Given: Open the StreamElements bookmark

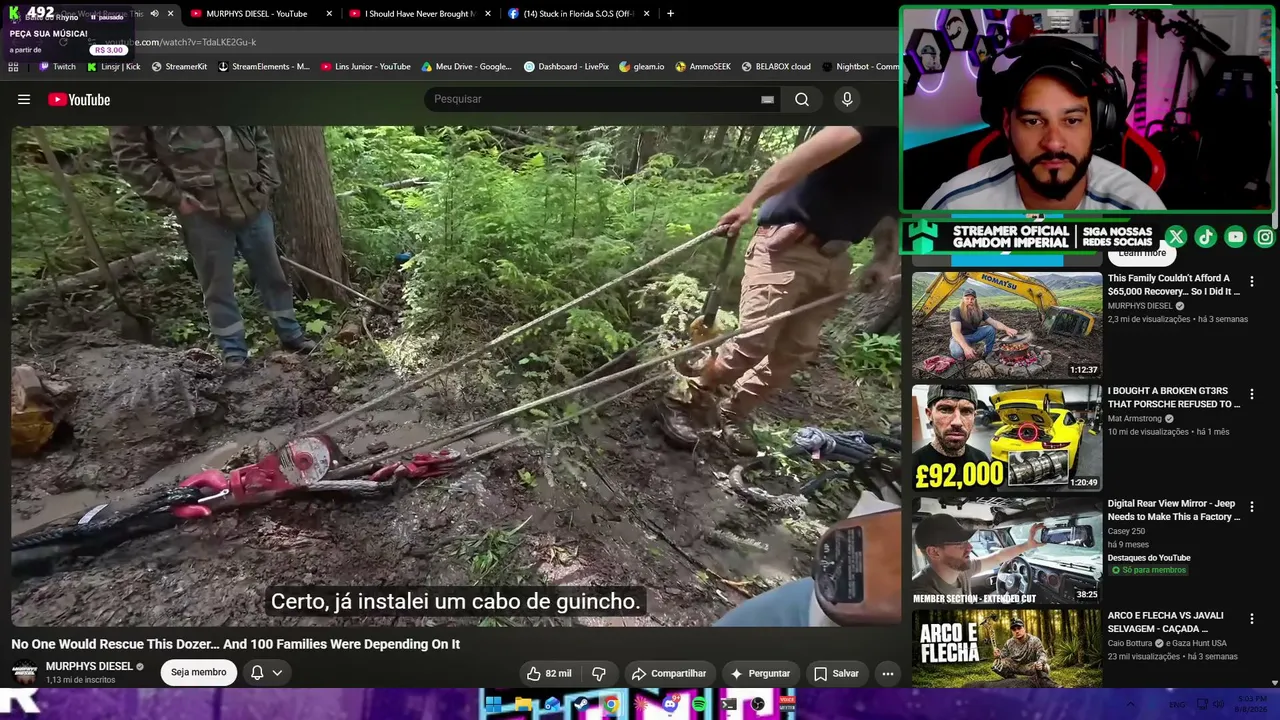Looking at the screenshot, I should click(263, 67).
